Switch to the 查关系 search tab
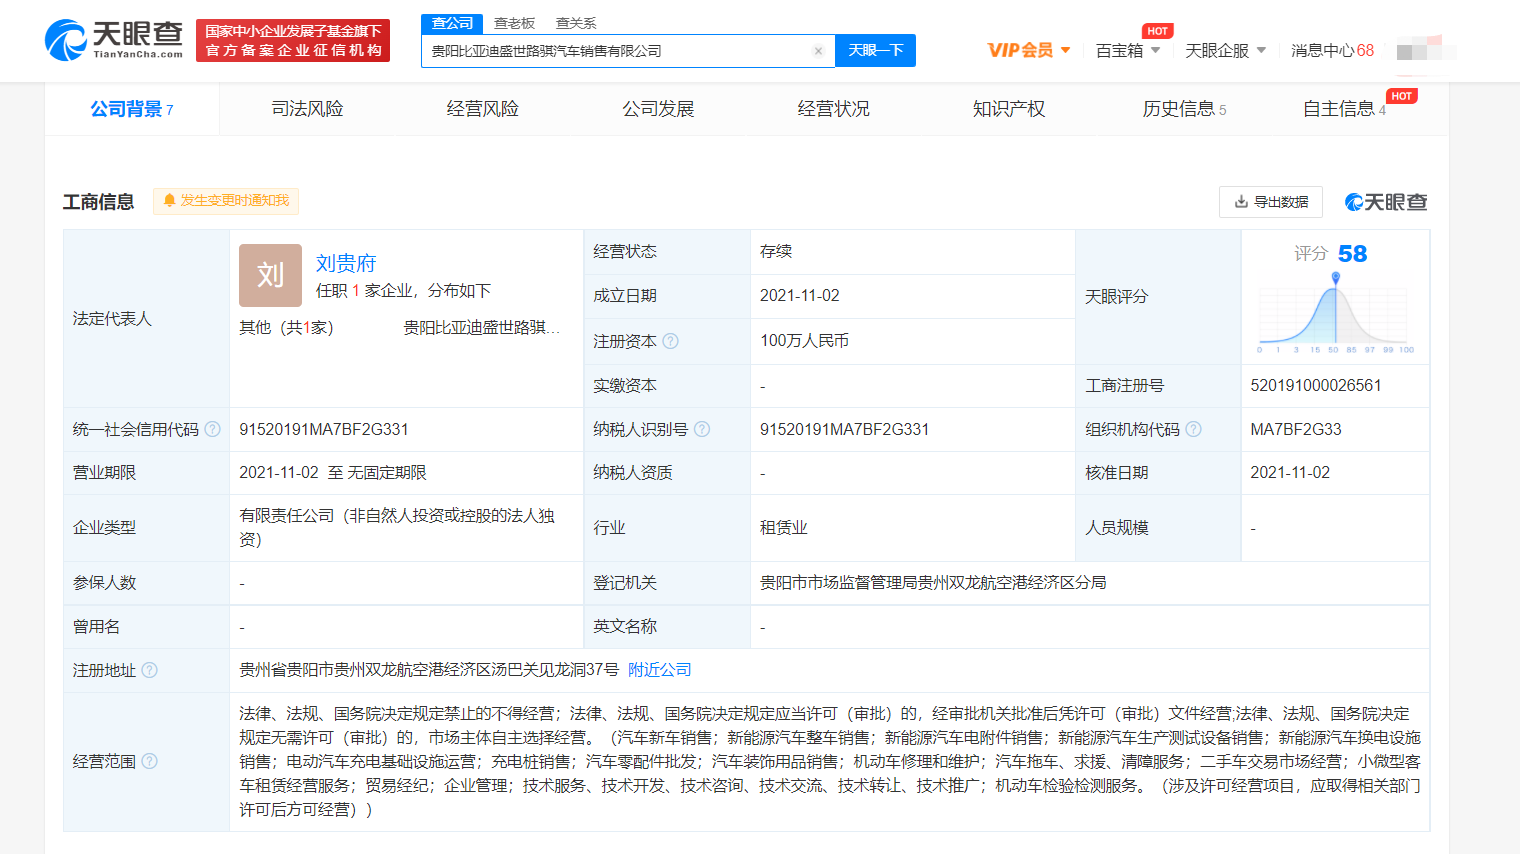The height and width of the screenshot is (854, 1520). click(576, 23)
